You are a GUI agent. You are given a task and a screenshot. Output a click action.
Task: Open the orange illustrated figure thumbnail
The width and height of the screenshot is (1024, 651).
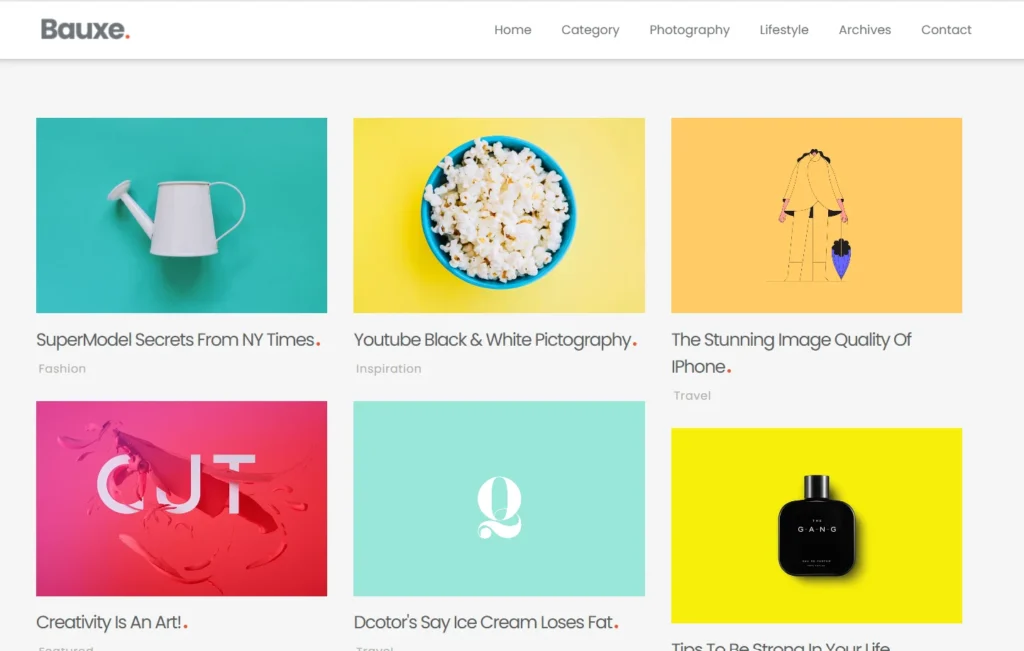(816, 215)
